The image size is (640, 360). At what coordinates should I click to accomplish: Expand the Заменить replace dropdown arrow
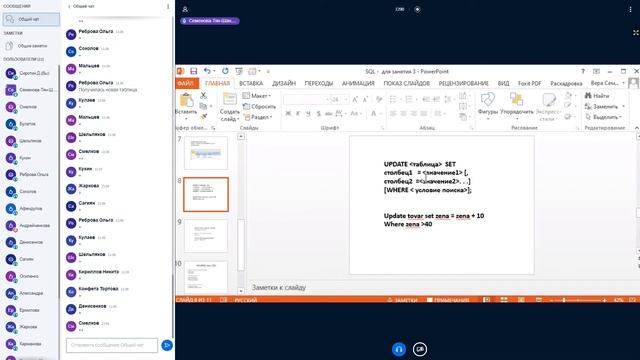[x=624, y=107]
